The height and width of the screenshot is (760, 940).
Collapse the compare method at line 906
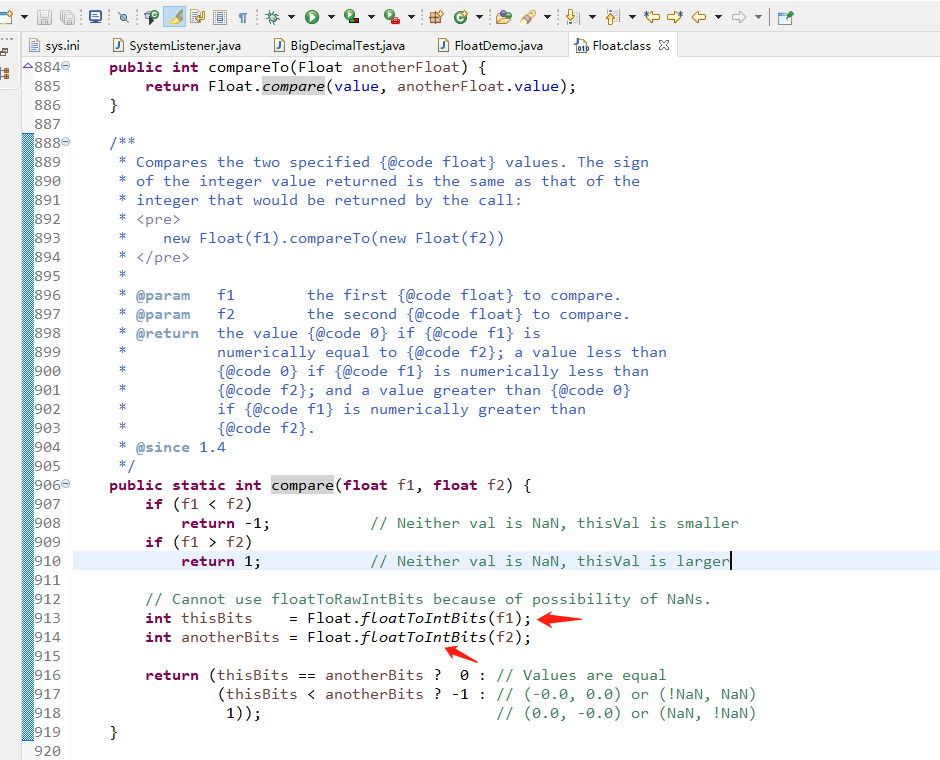[66, 483]
